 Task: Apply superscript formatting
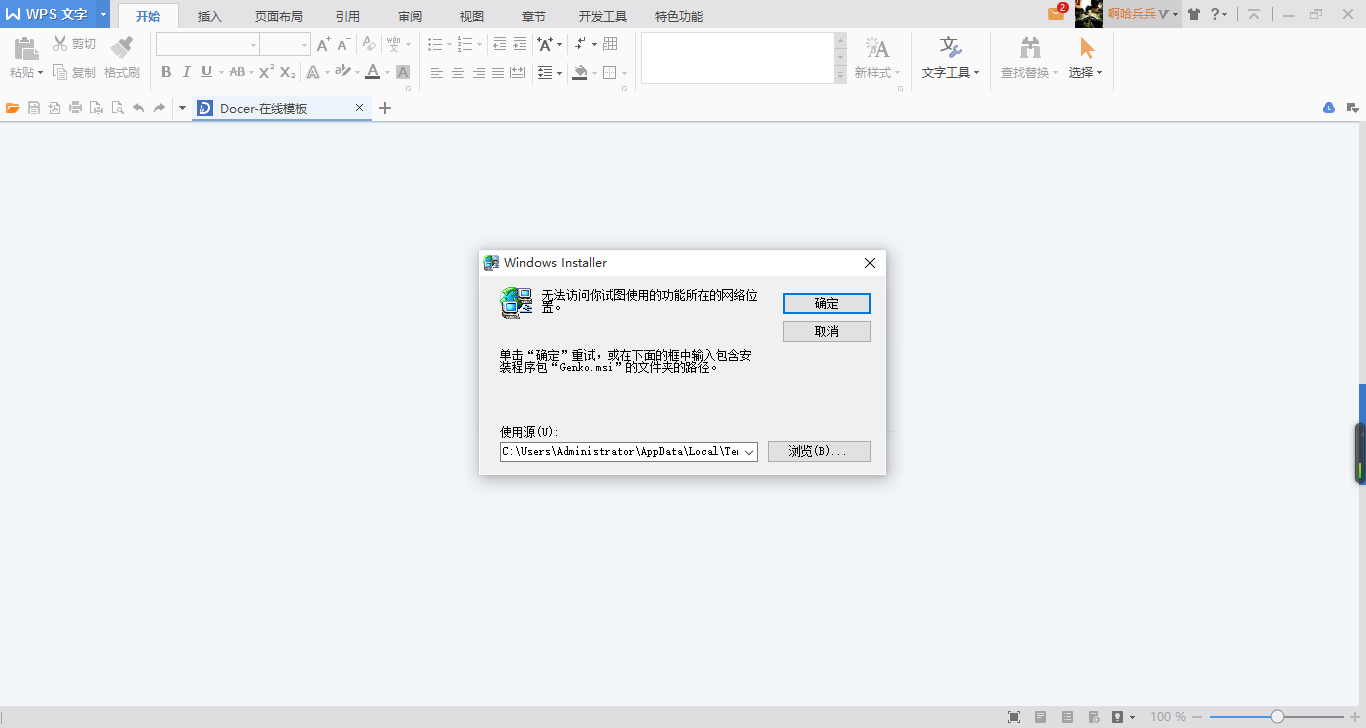pyautogui.click(x=264, y=71)
